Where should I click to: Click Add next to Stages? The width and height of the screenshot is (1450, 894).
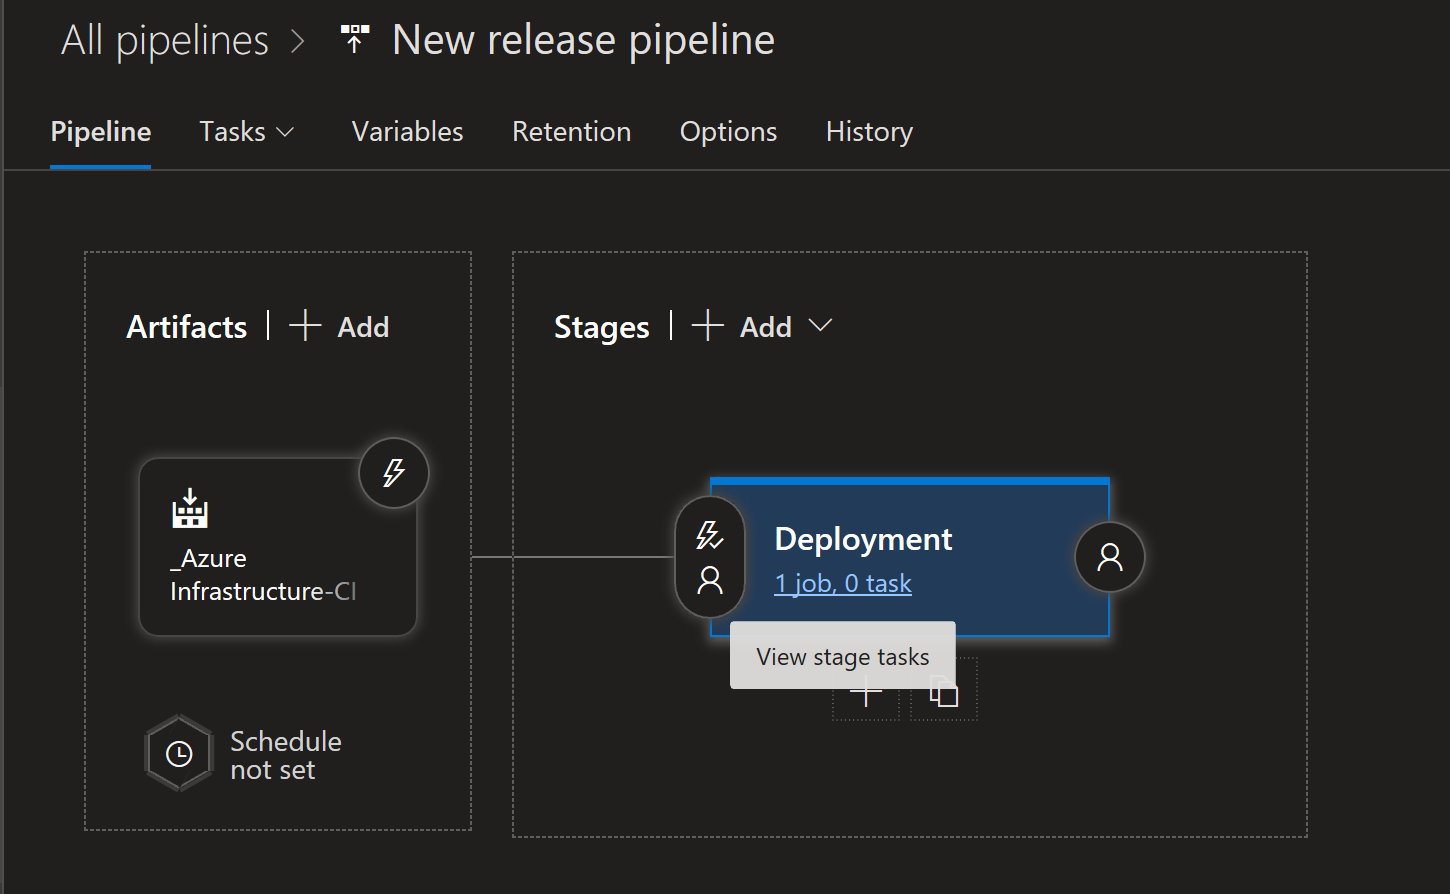766,327
